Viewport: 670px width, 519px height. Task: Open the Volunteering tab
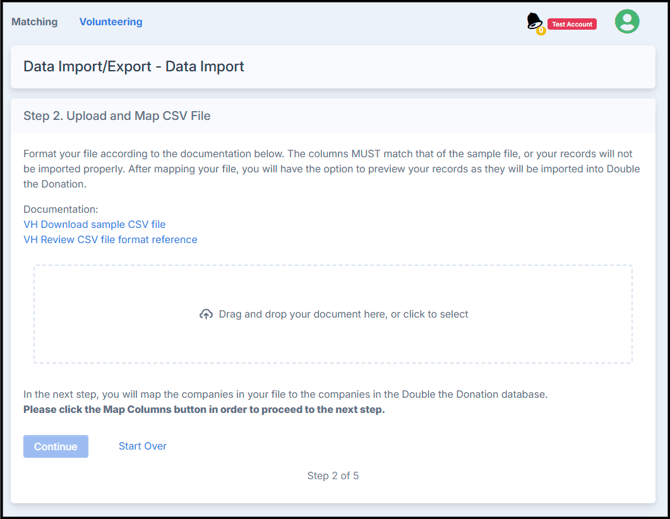pos(111,21)
